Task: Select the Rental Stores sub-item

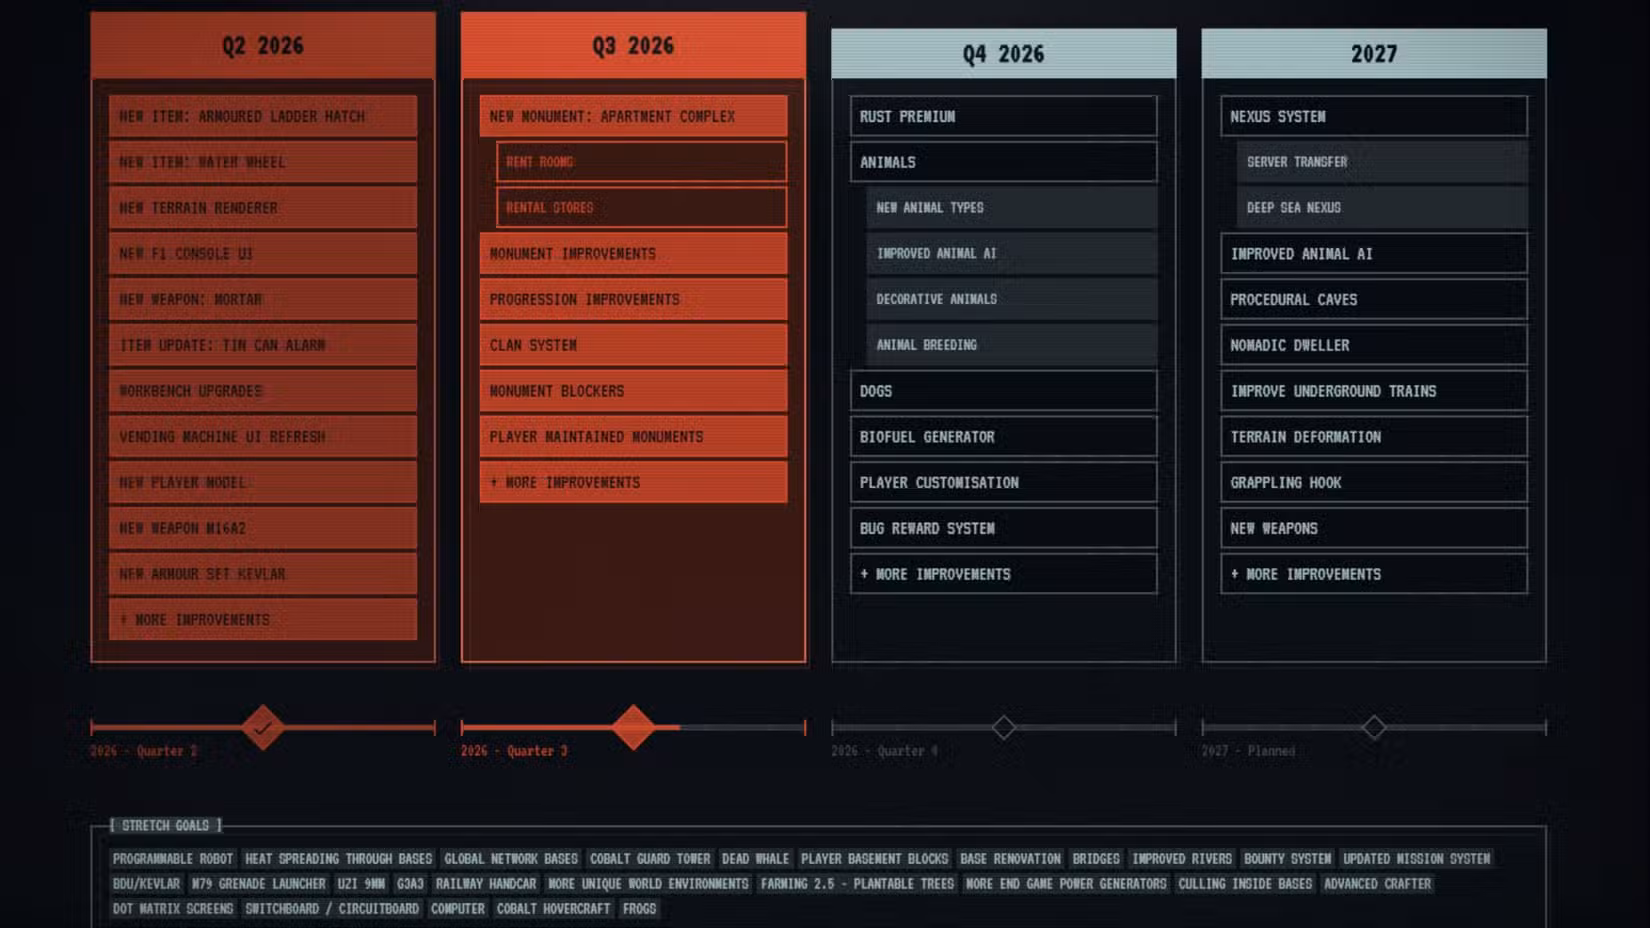Action: point(641,208)
